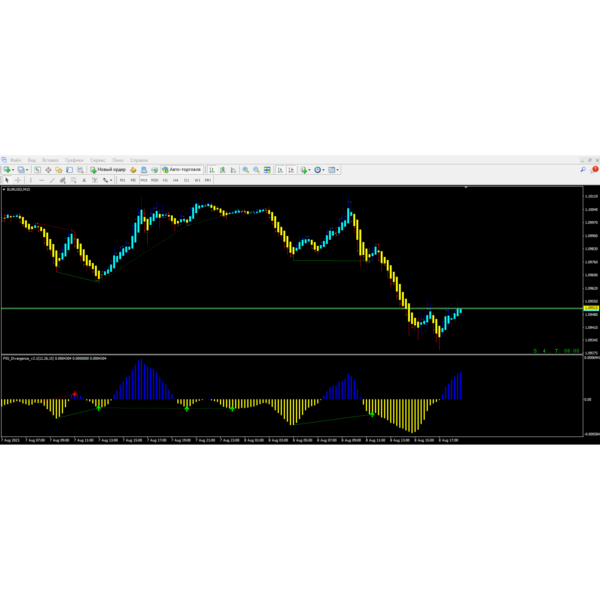
Task: Click the New Chart icon
Action: 7,170
